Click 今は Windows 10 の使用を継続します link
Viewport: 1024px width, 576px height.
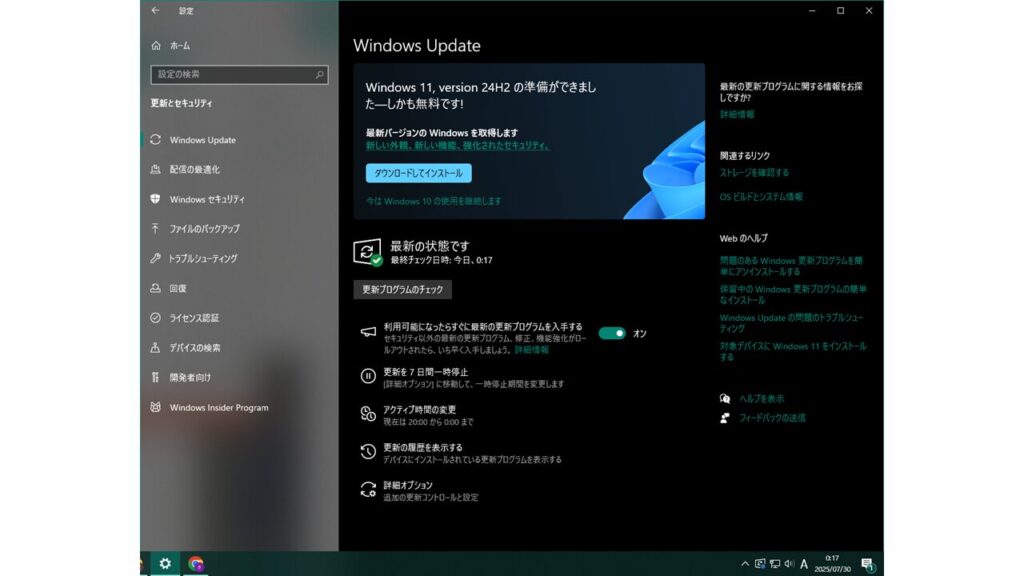434,201
